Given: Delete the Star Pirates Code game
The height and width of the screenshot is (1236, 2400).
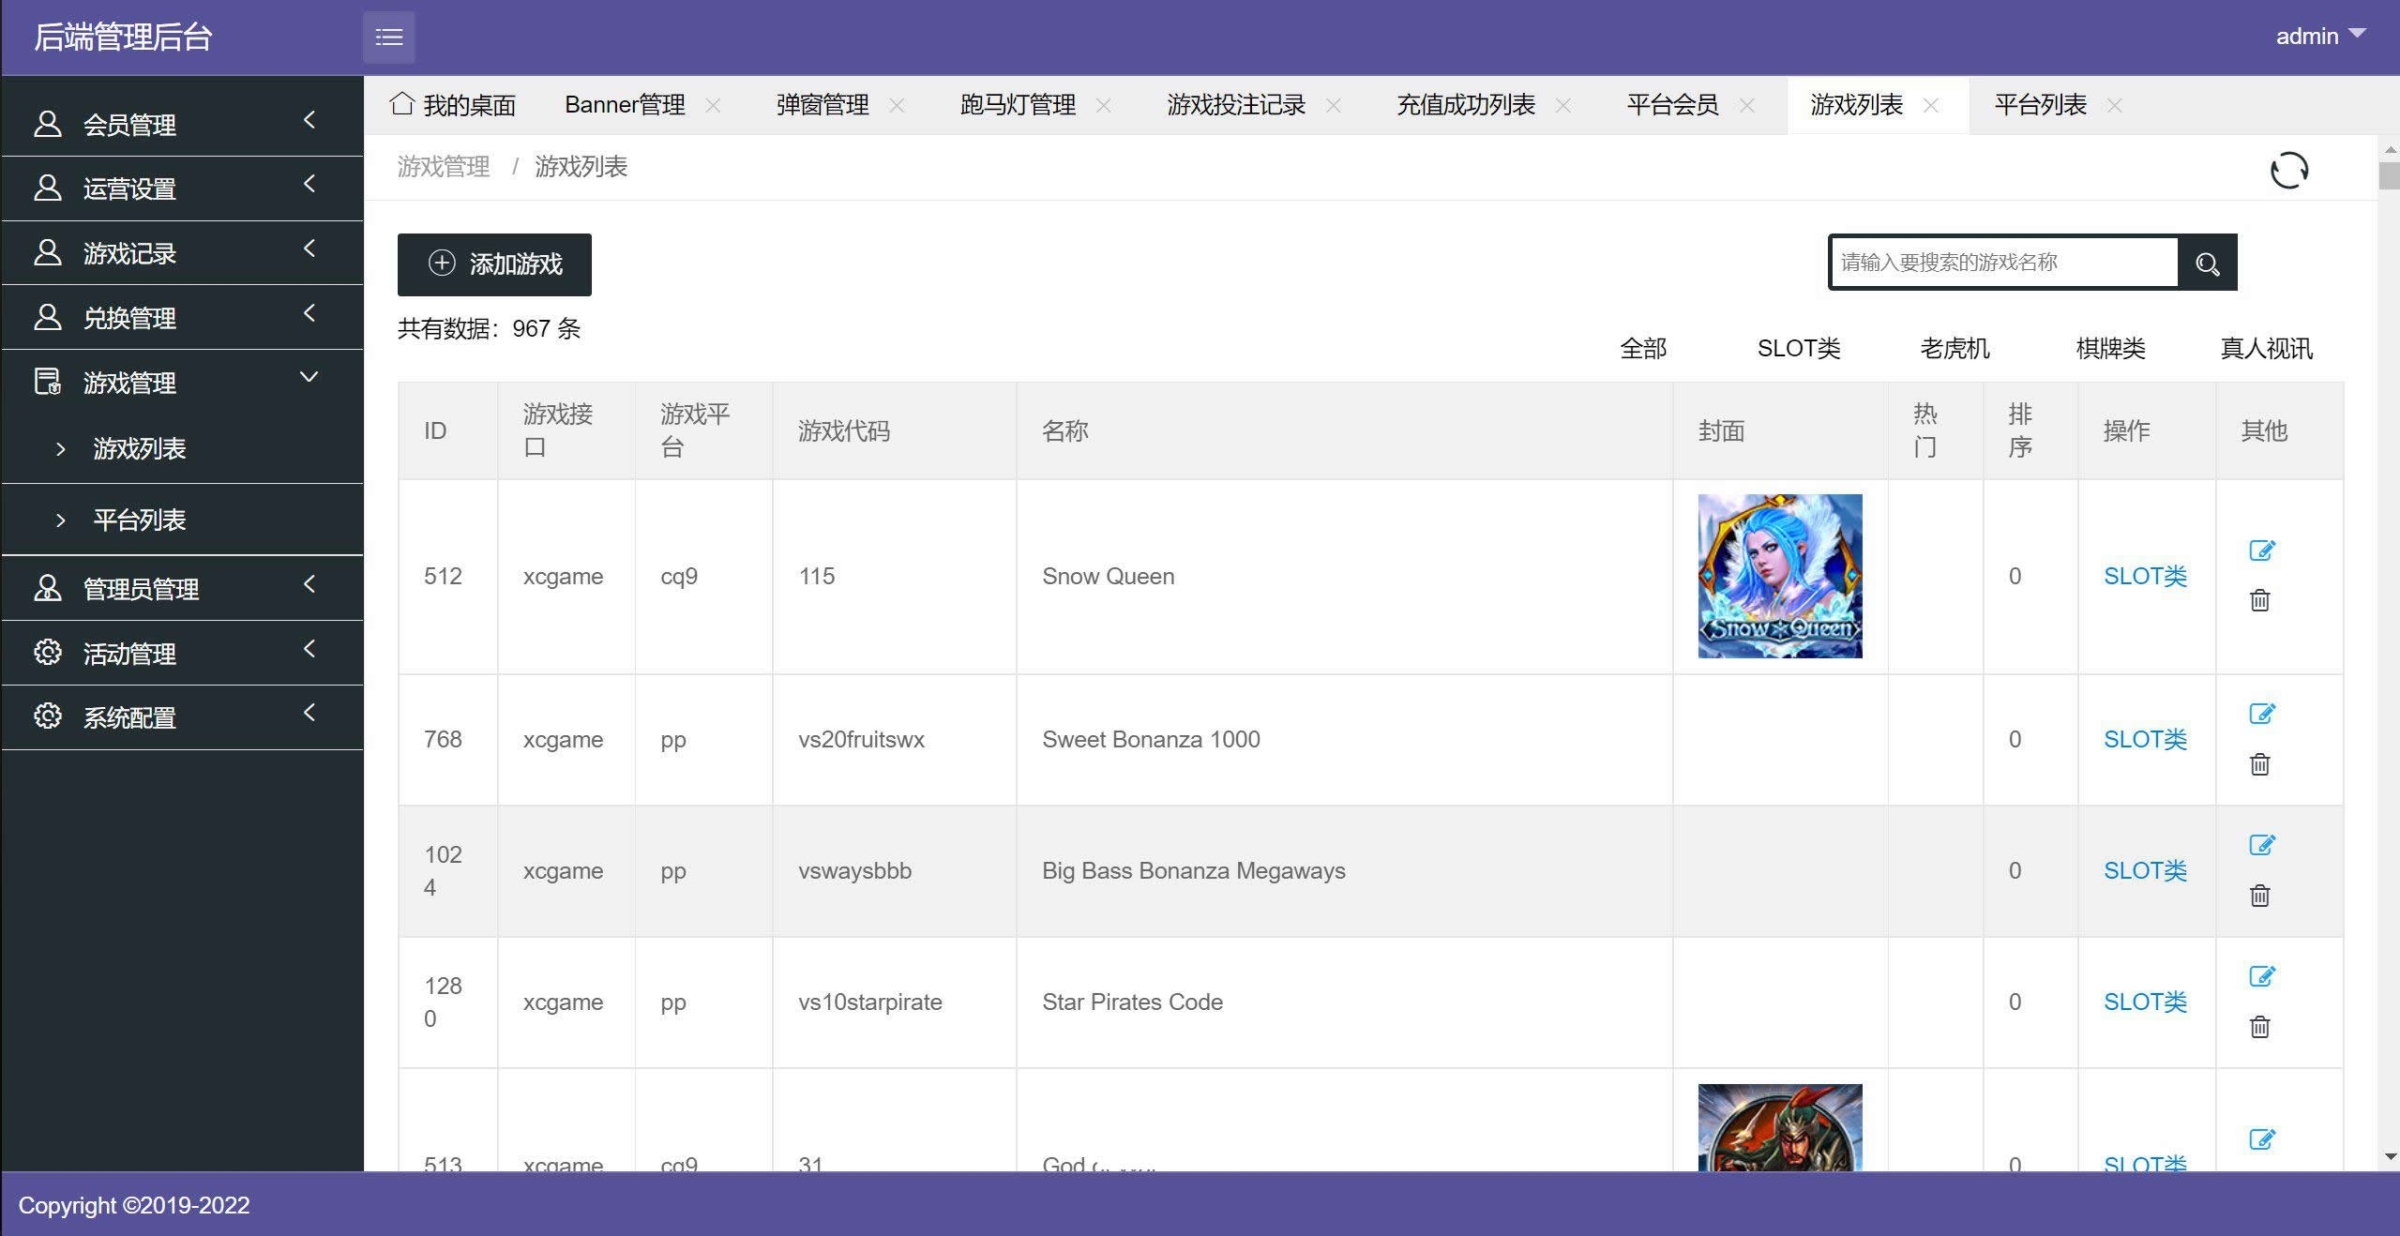Looking at the screenshot, I should coord(2260,1027).
